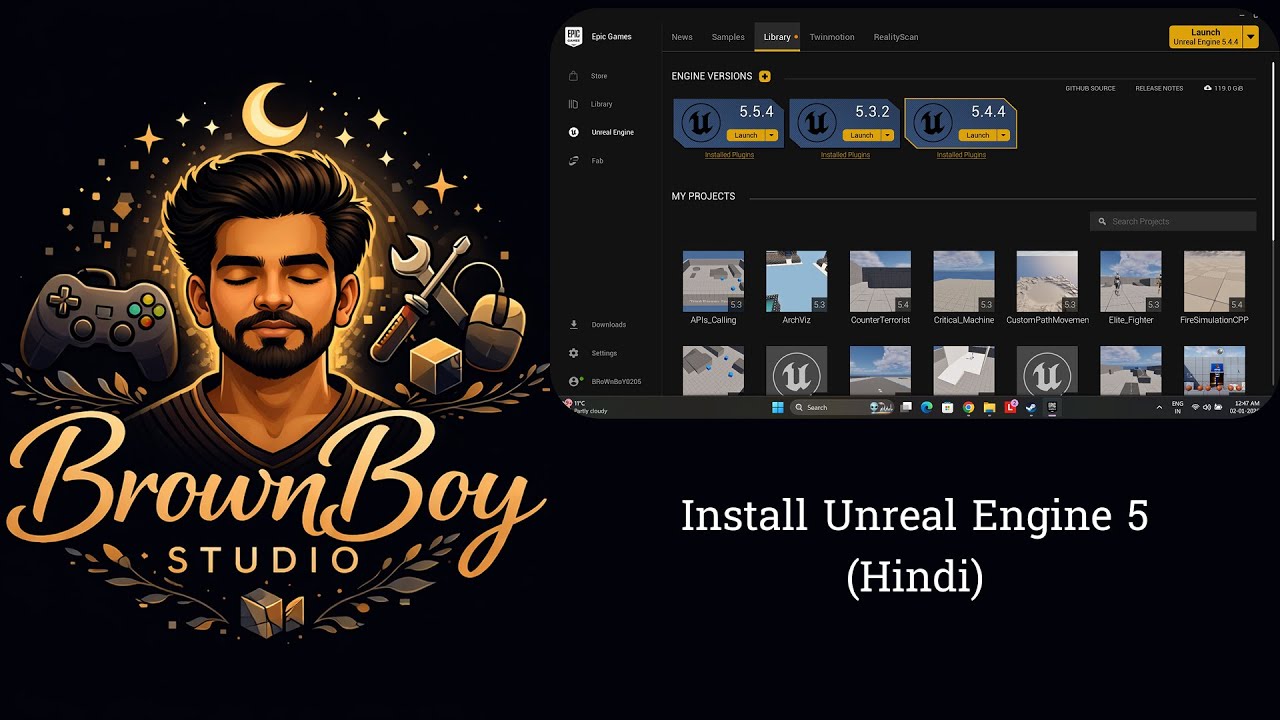This screenshot has height=720, width=1280.
Task: Open the Twinmotion tab
Action: pyautogui.click(x=832, y=37)
